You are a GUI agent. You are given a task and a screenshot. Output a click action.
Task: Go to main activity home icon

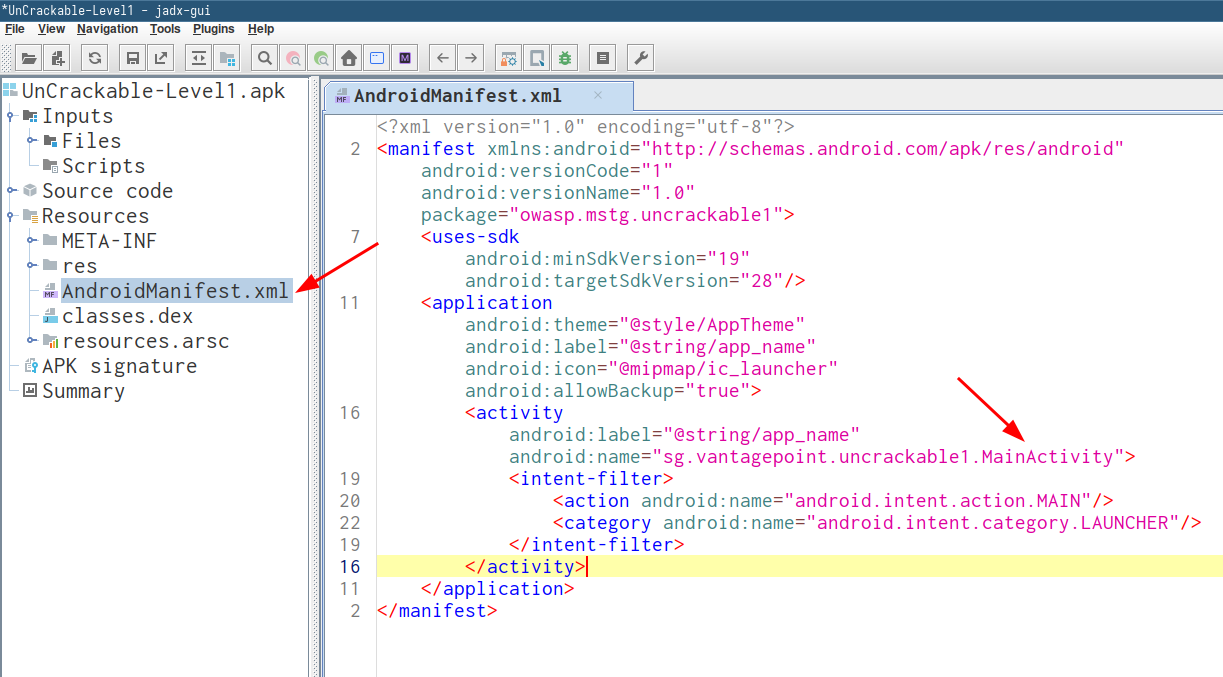tap(349, 57)
